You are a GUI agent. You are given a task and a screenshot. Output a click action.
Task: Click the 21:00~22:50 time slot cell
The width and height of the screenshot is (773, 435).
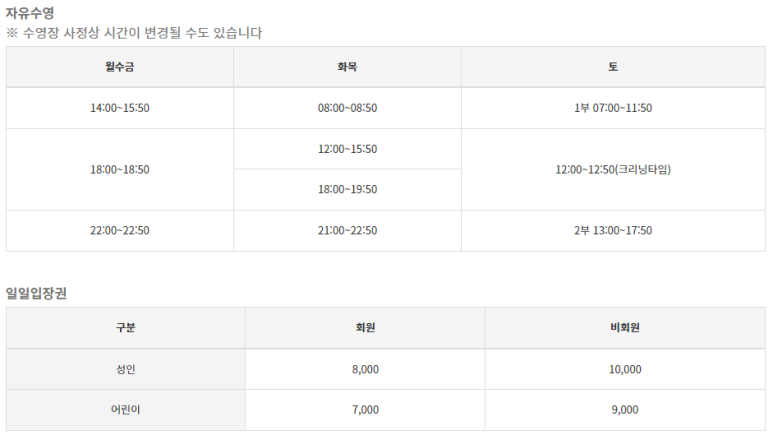click(x=347, y=231)
